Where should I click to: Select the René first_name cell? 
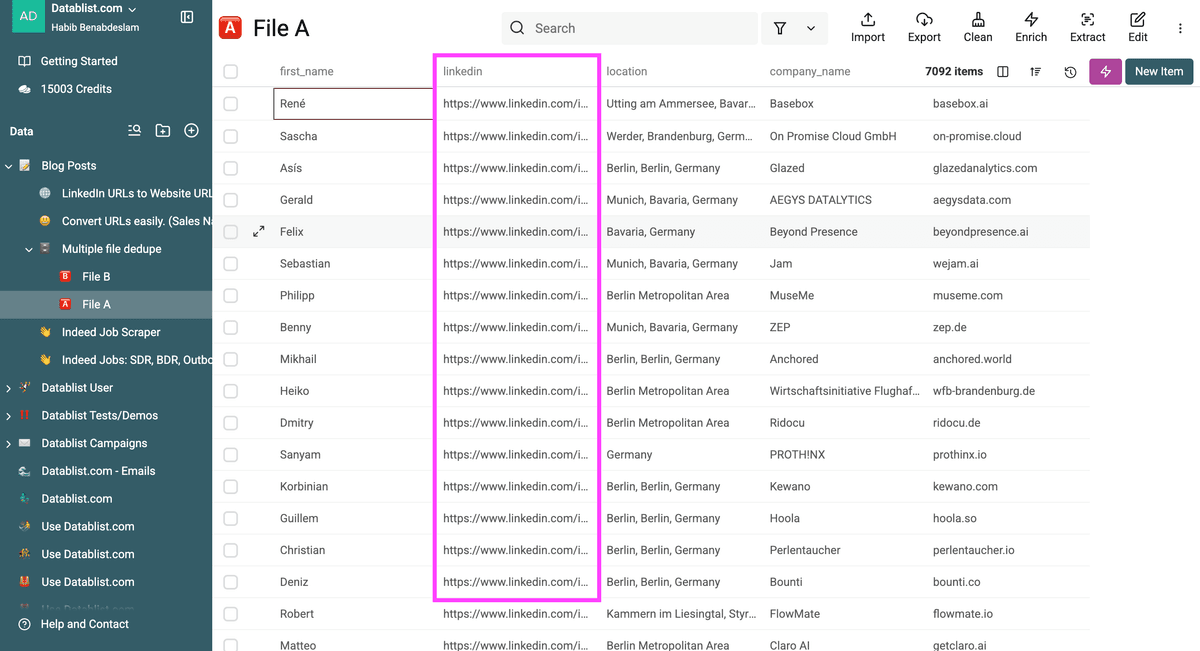click(x=353, y=104)
